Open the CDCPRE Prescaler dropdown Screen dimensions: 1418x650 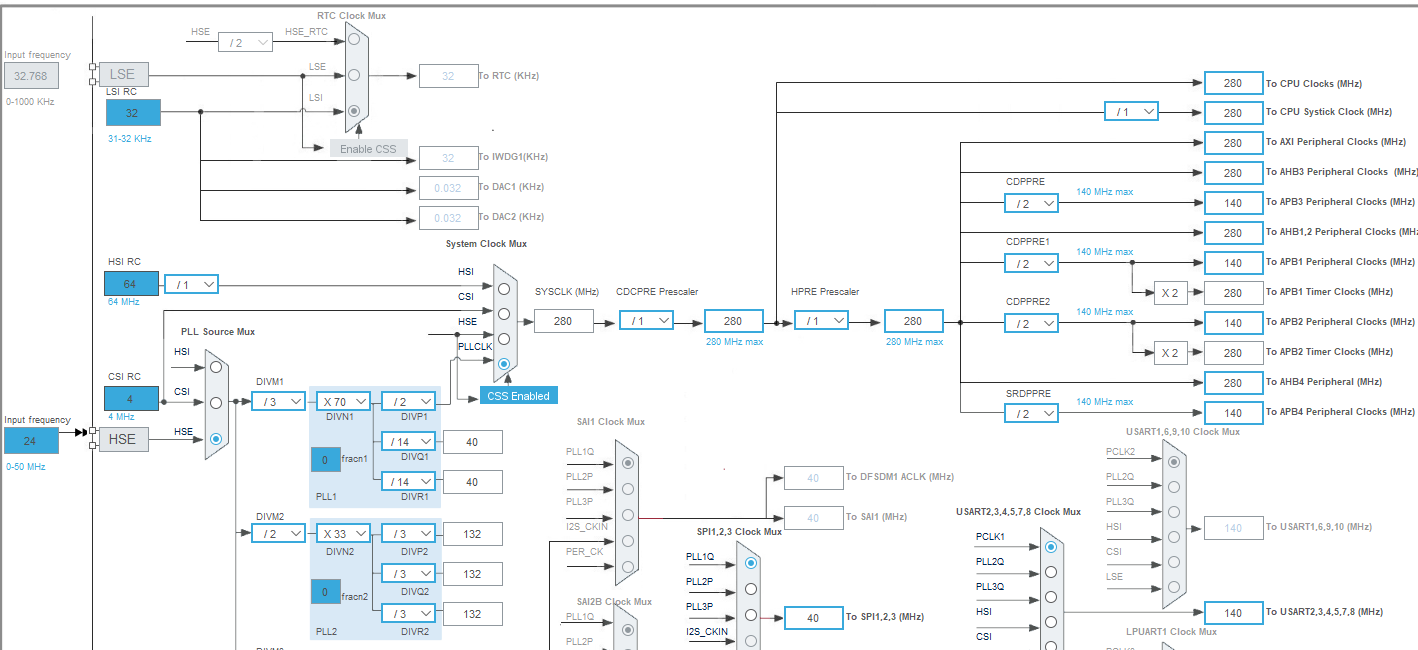[647, 321]
